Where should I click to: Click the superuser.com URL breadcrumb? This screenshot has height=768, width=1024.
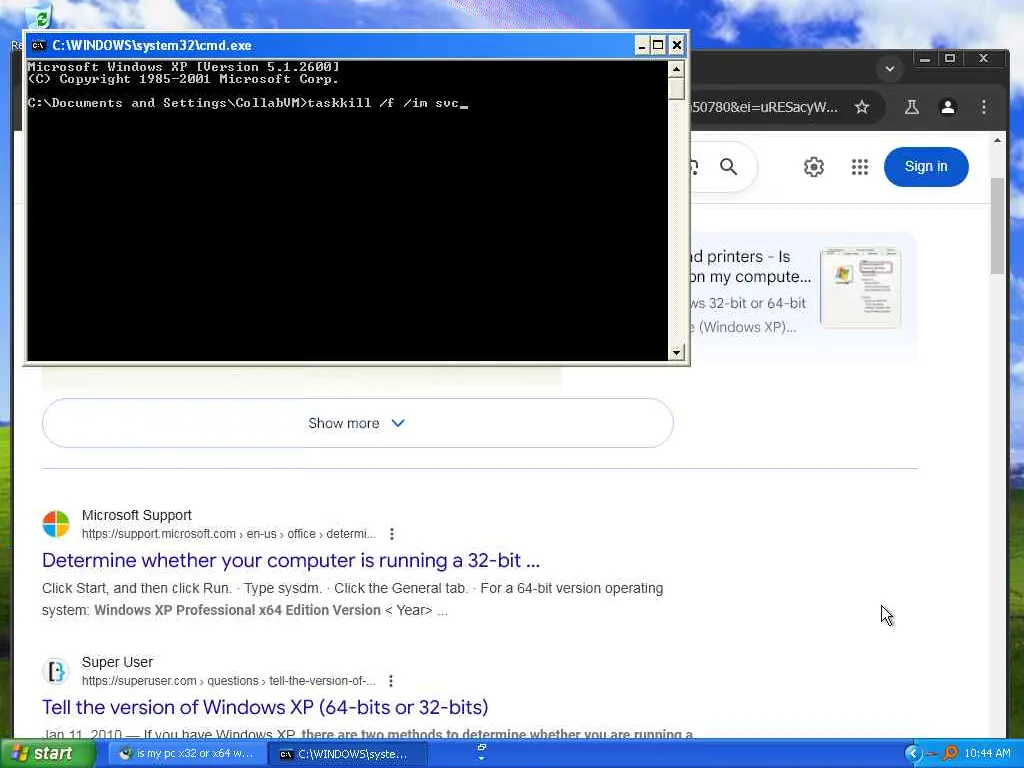(229, 681)
